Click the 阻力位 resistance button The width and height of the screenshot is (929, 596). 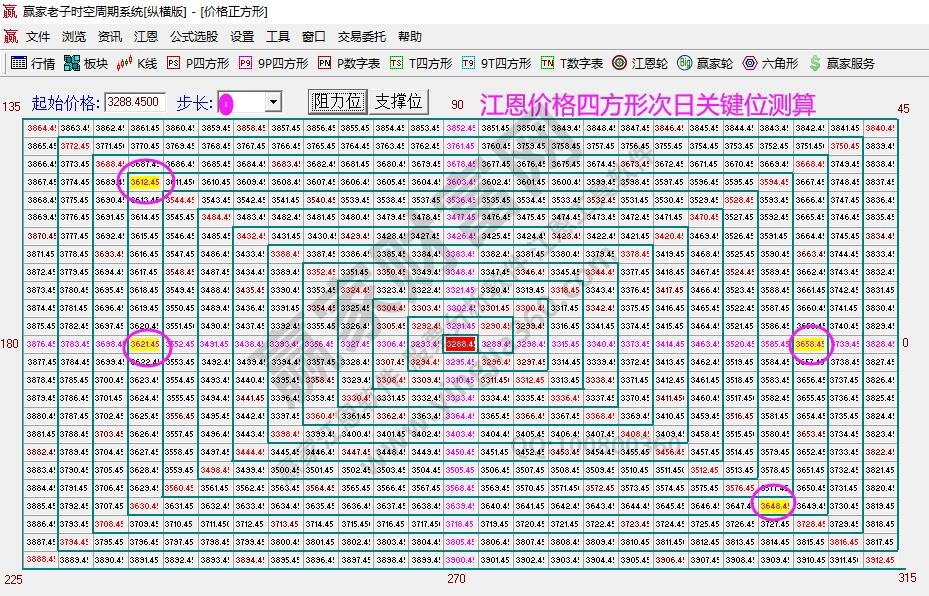pyautogui.click(x=338, y=100)
